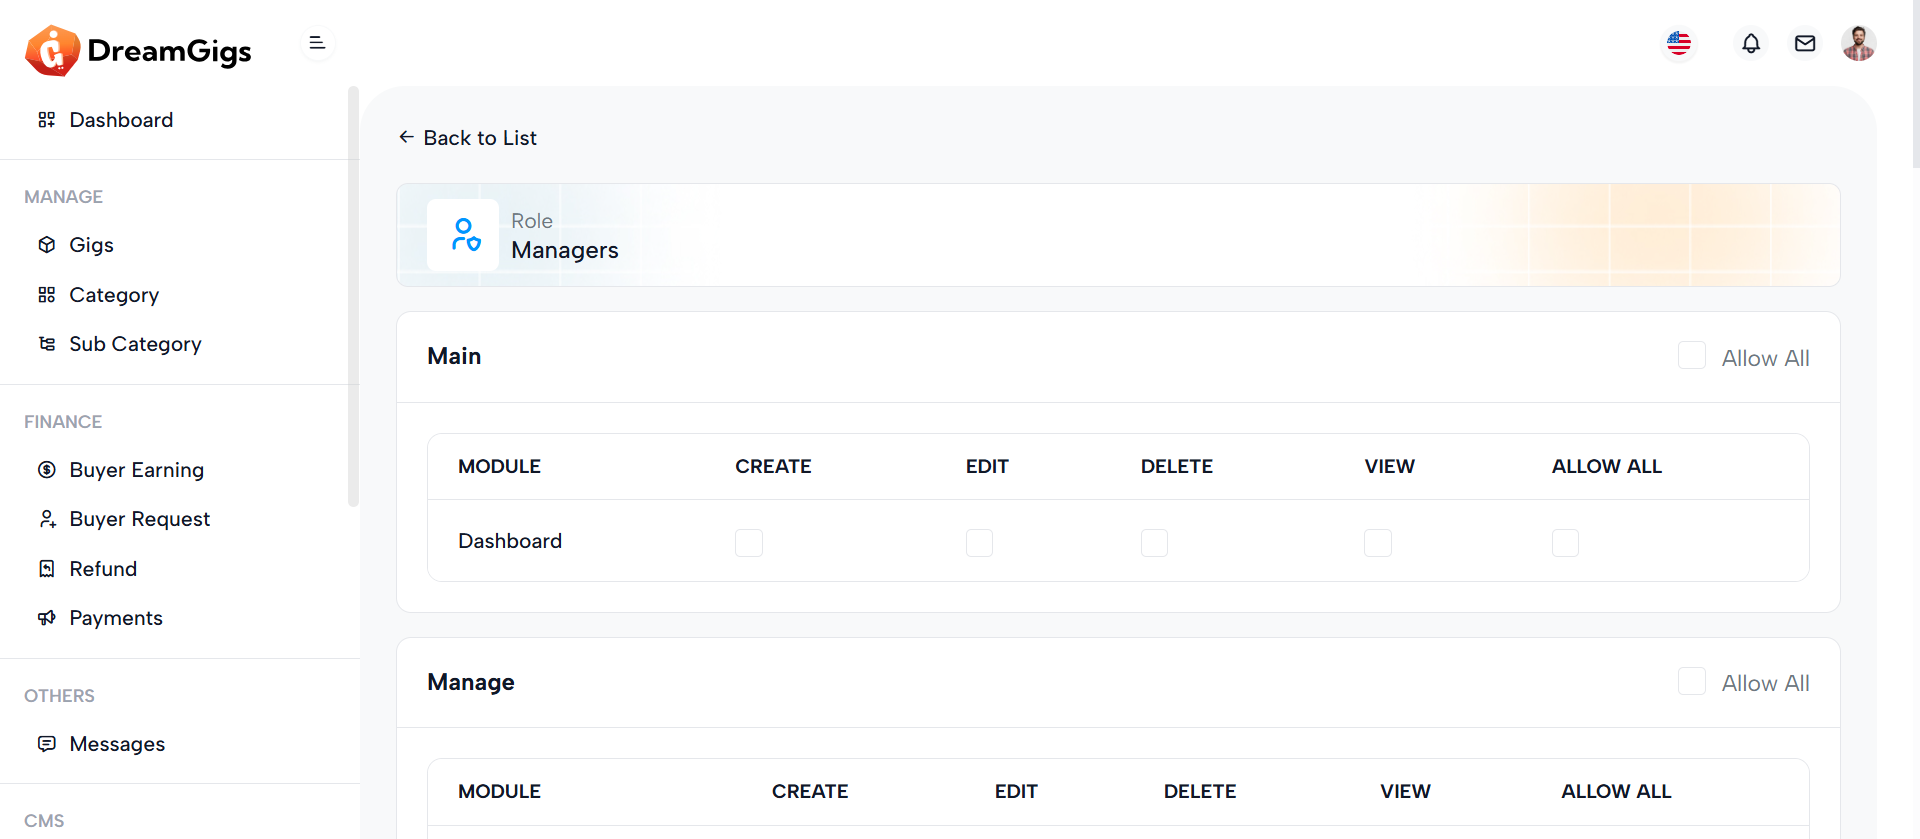1920x839 pixels.
Task: Click the Payments megaphone icon
Action: click(47, 618)
